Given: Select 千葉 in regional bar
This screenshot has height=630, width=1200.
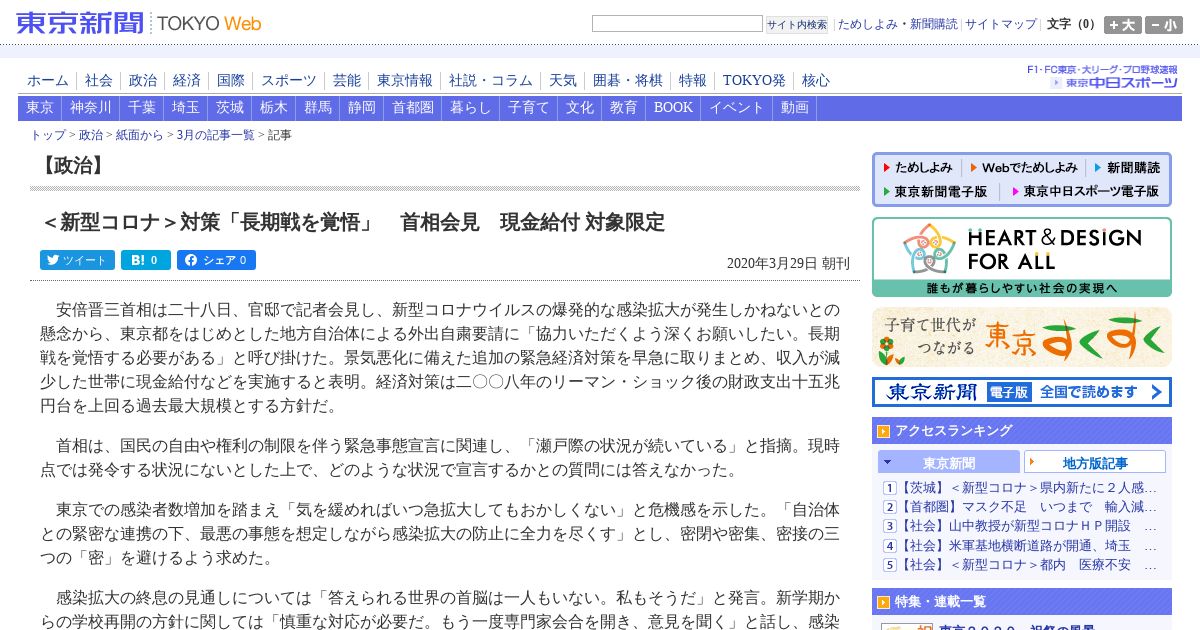Looking at the screenshot, I should [x=142, y=108].
